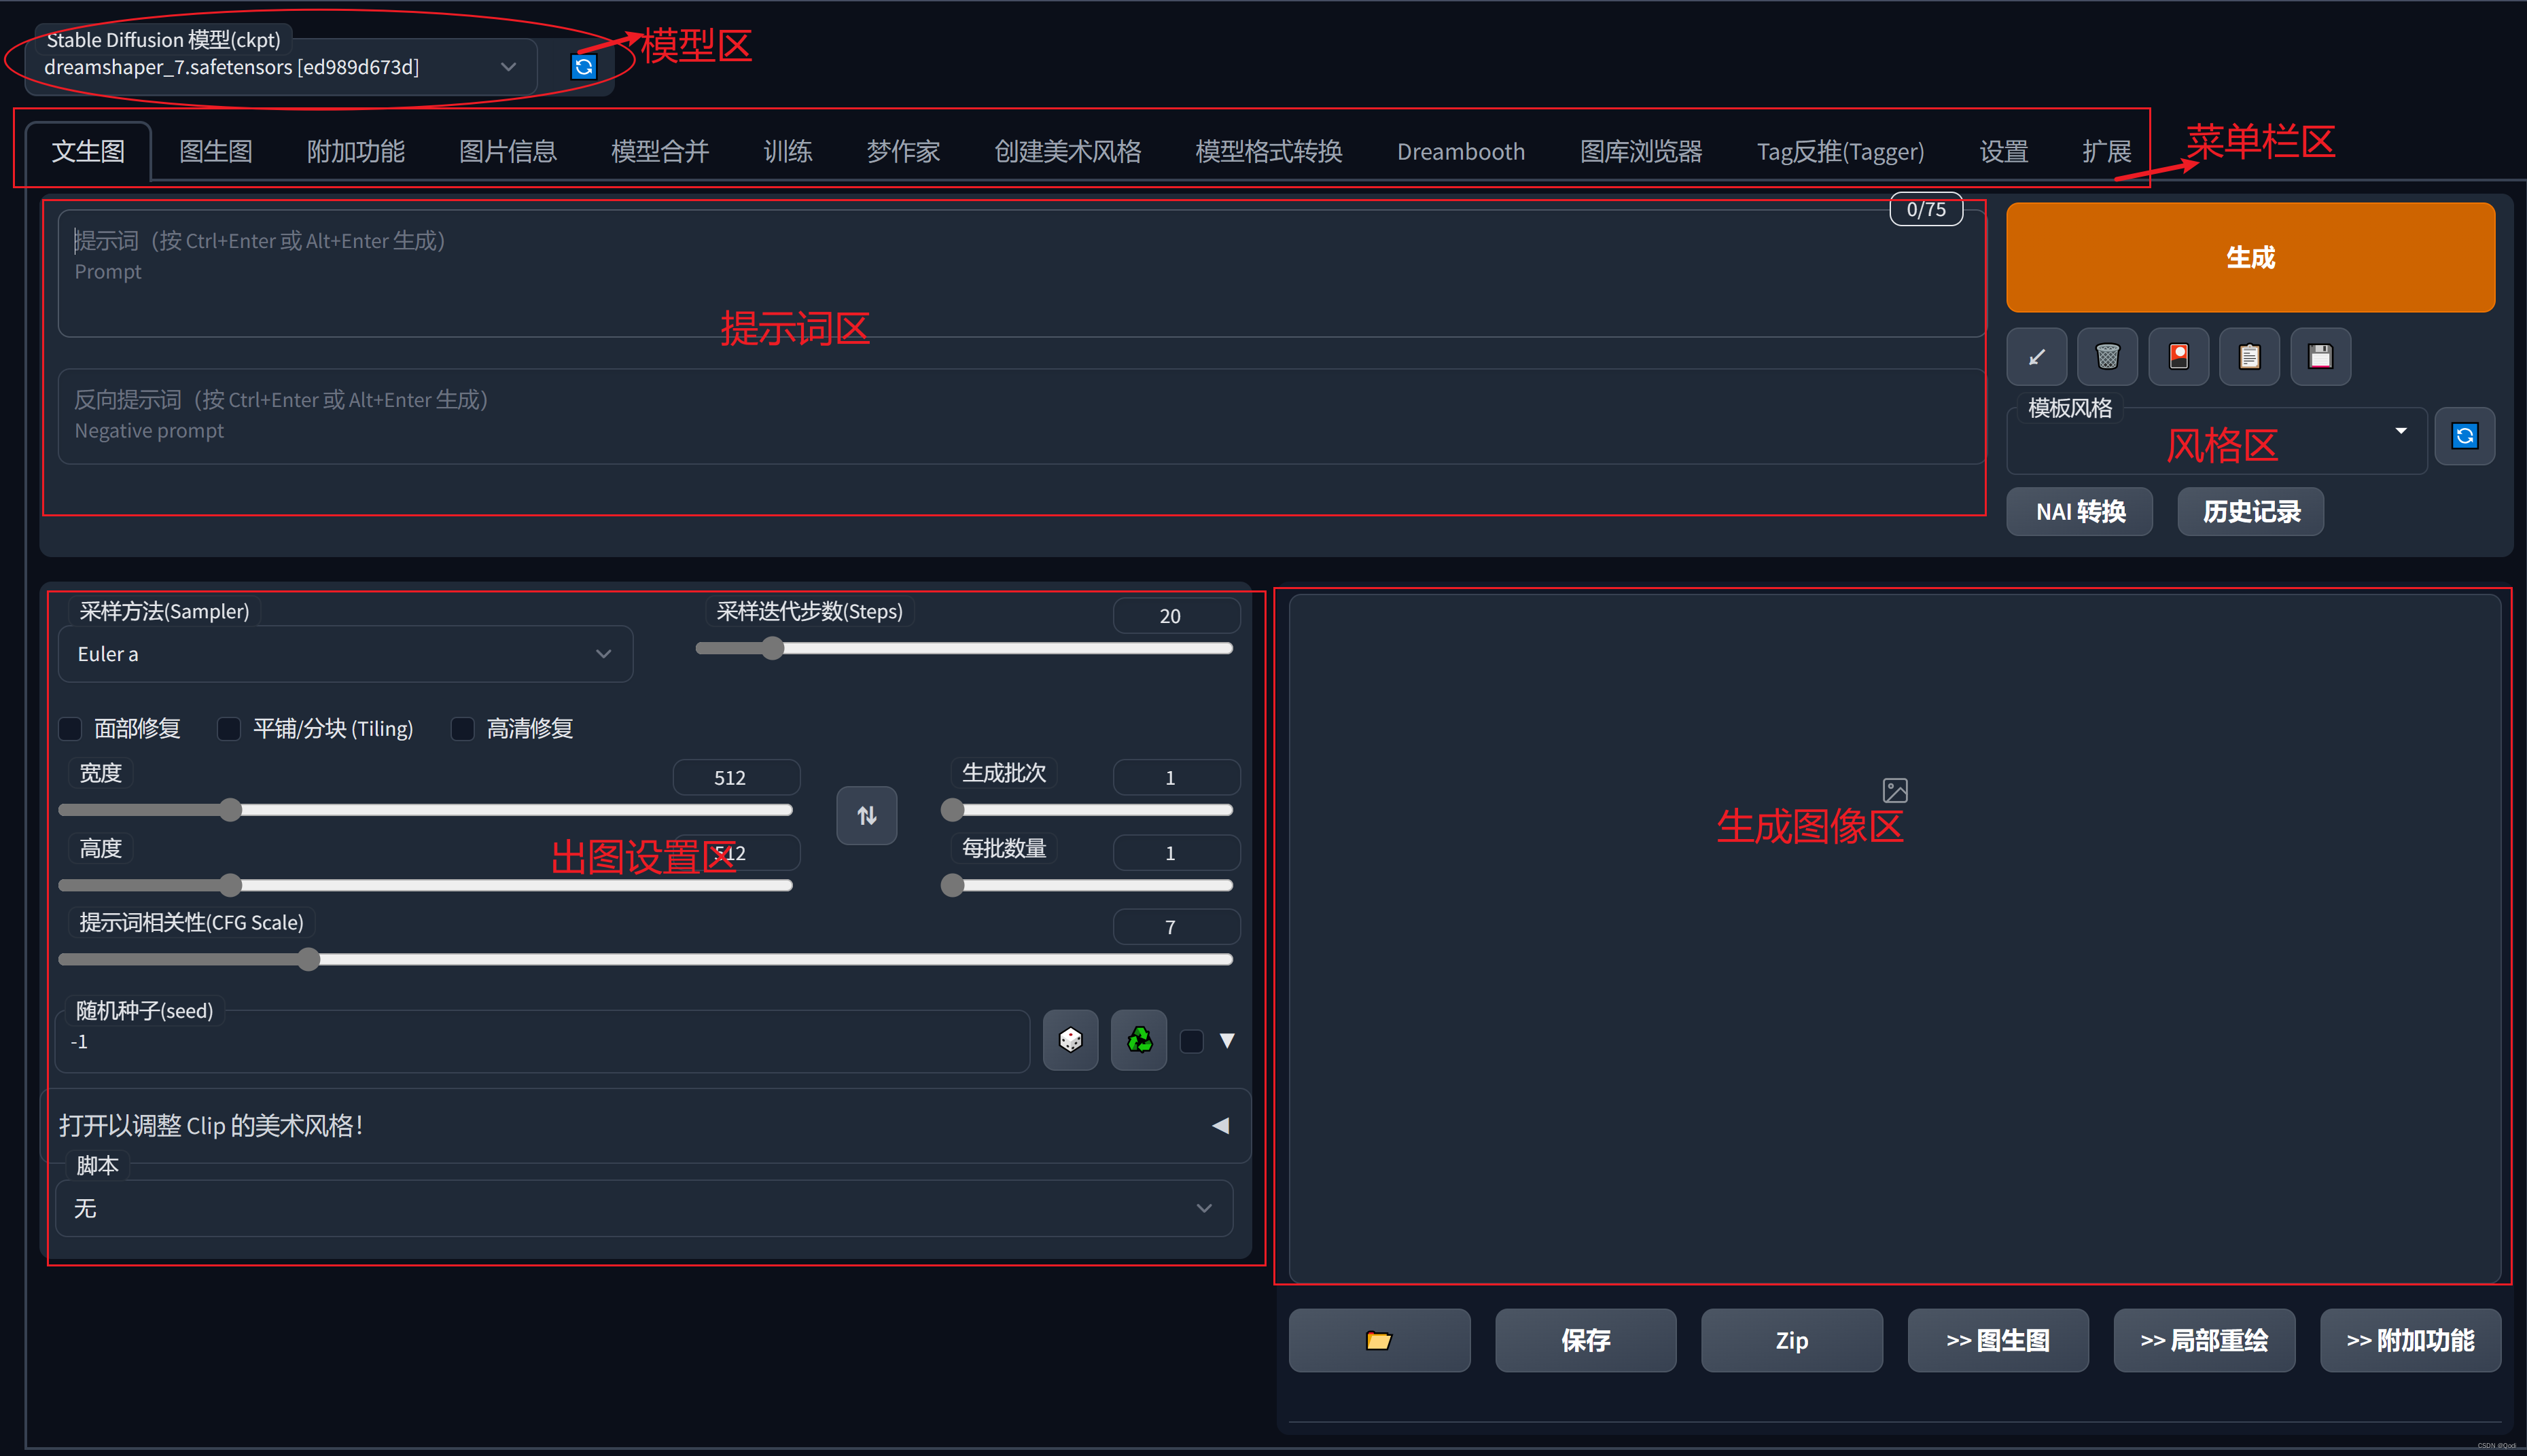Refresh the template styles list
2527x1456 pixels.
pyautogui.click(x=2464, y=436)
